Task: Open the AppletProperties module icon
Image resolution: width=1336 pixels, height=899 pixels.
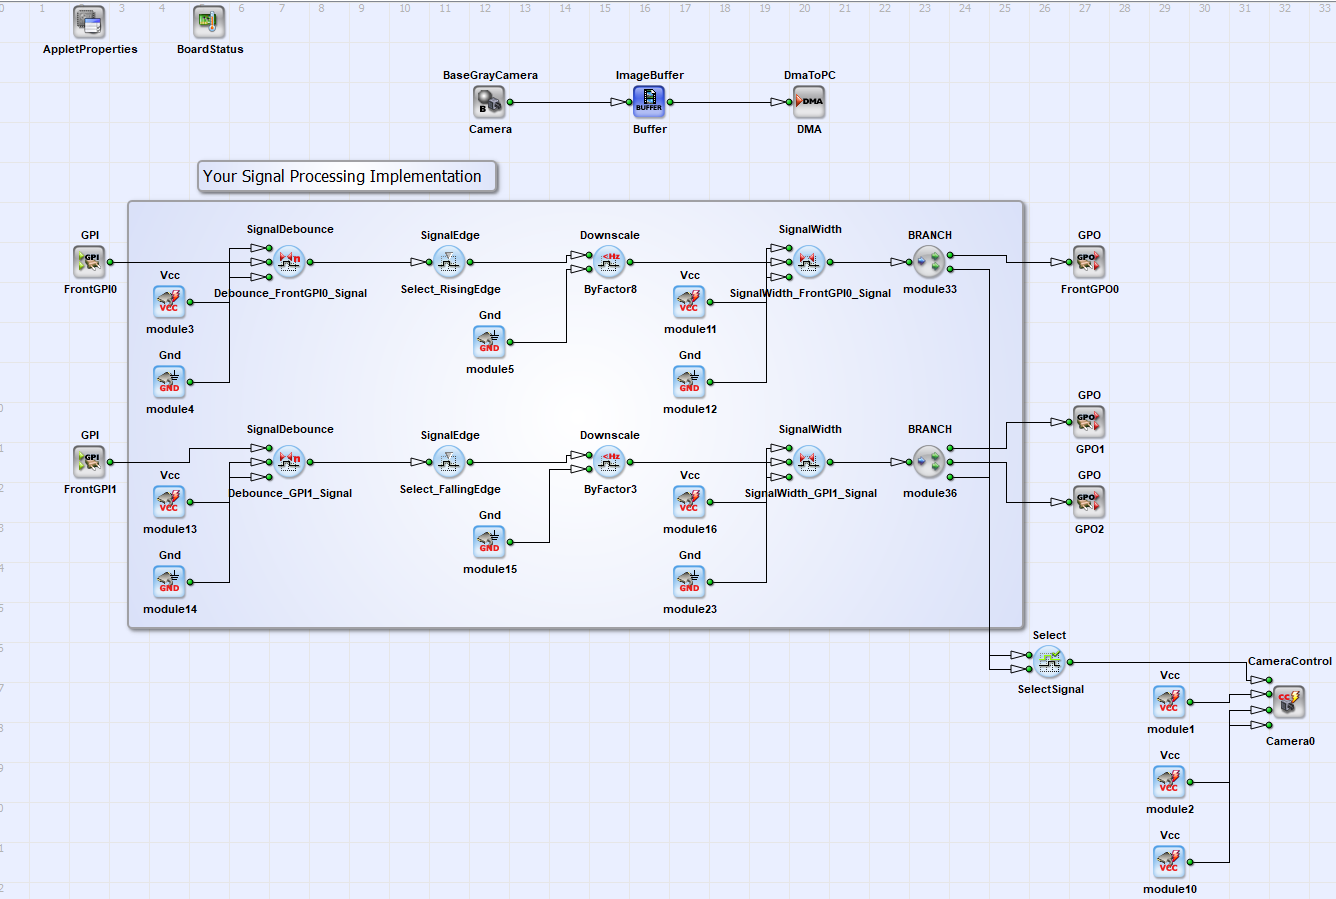Action: click(x=90, y=22)
